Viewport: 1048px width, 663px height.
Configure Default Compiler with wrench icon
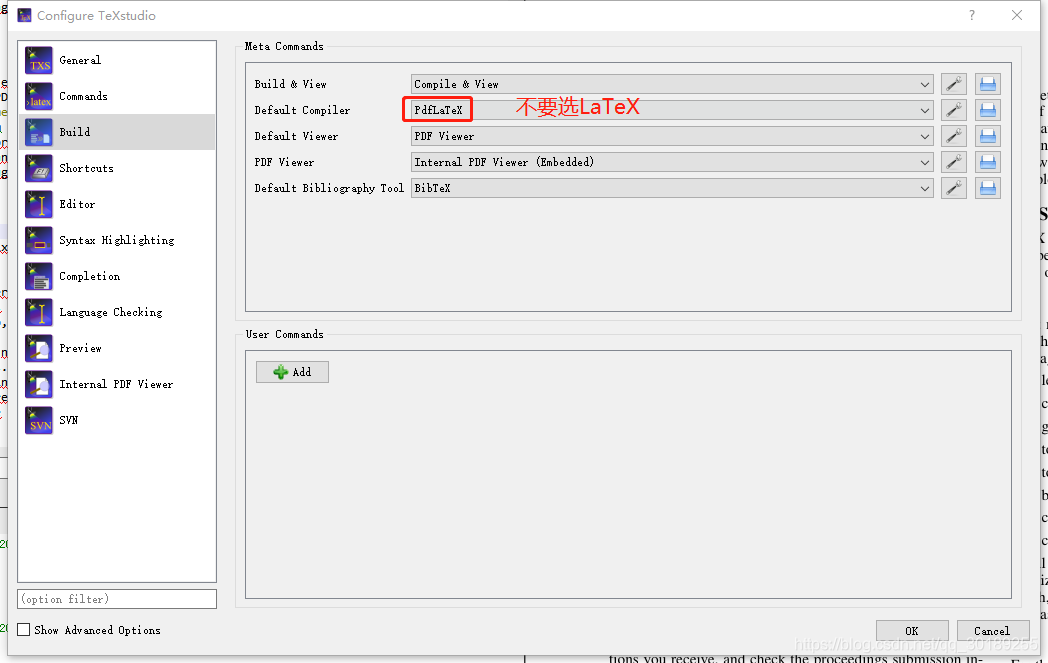[x=954, y=110]
